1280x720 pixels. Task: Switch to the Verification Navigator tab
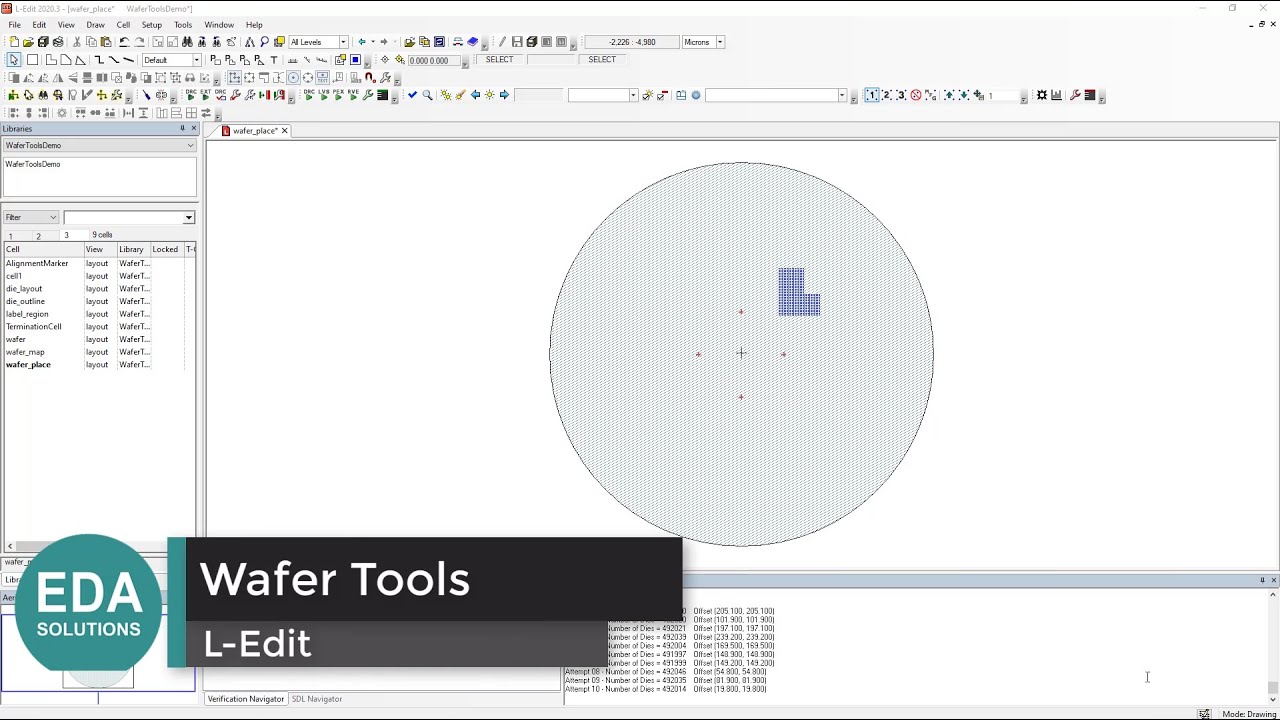pyautogui.click(x=246, y=699)
